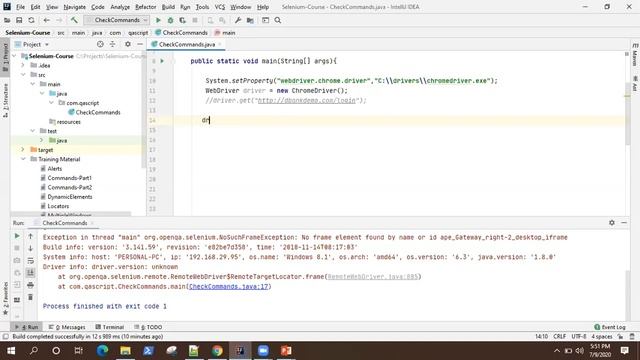Clear all Run console output trash icon
640x360 pixels.
[x=30, y=297]
